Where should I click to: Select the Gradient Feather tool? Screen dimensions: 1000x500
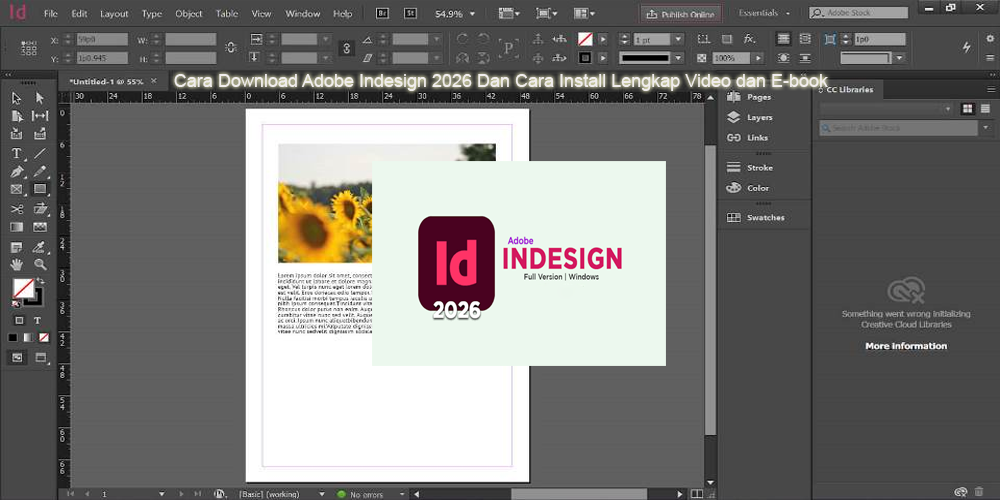[40, 227]
